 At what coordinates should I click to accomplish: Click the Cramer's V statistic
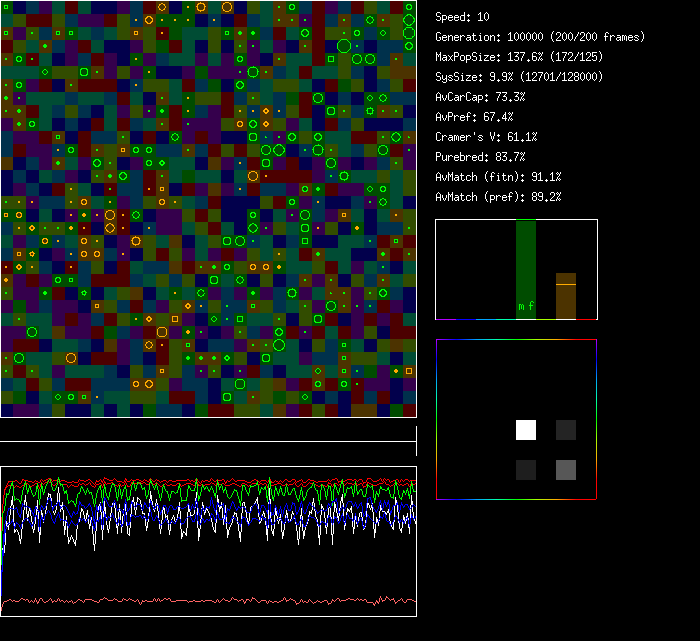[486, 137]
